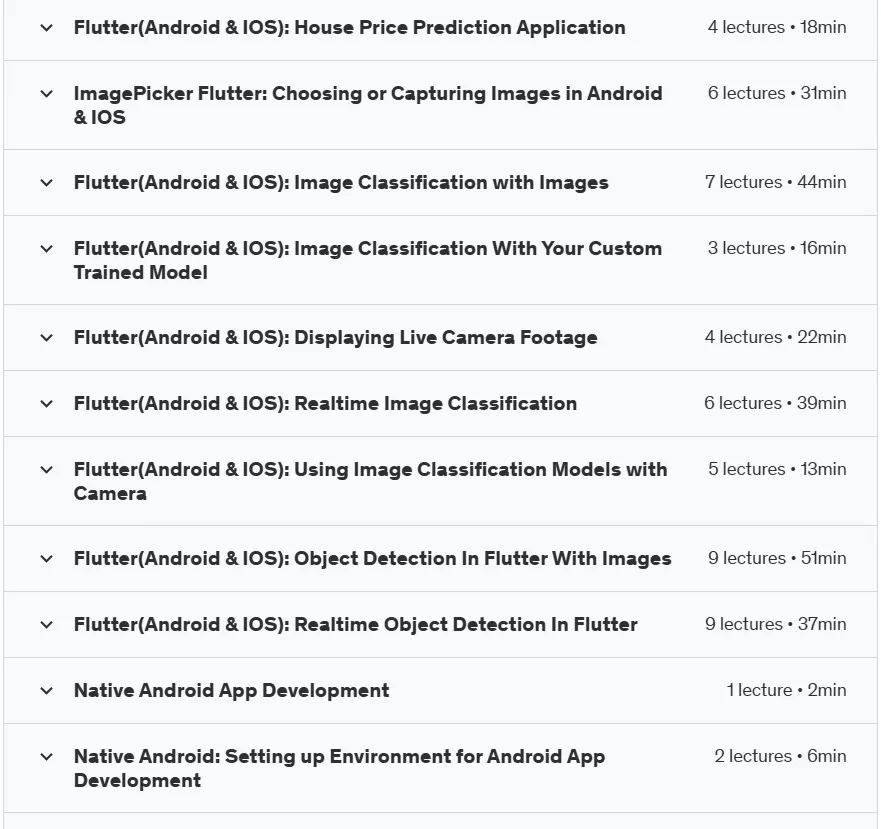Expand Image Classification with Images chevron
The image size is (881, 829).
coord(47,183)
